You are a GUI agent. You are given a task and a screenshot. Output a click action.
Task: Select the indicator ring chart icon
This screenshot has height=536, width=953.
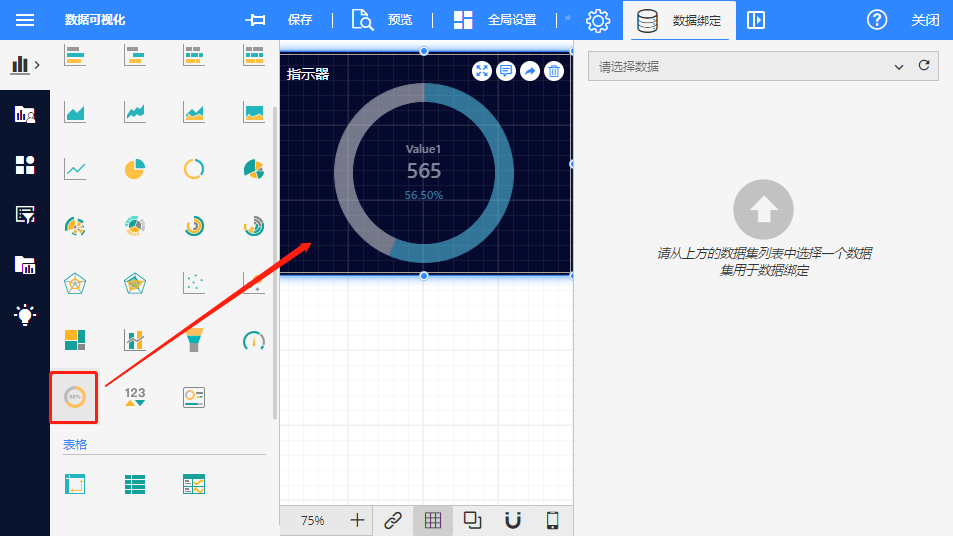pos(74,397)
